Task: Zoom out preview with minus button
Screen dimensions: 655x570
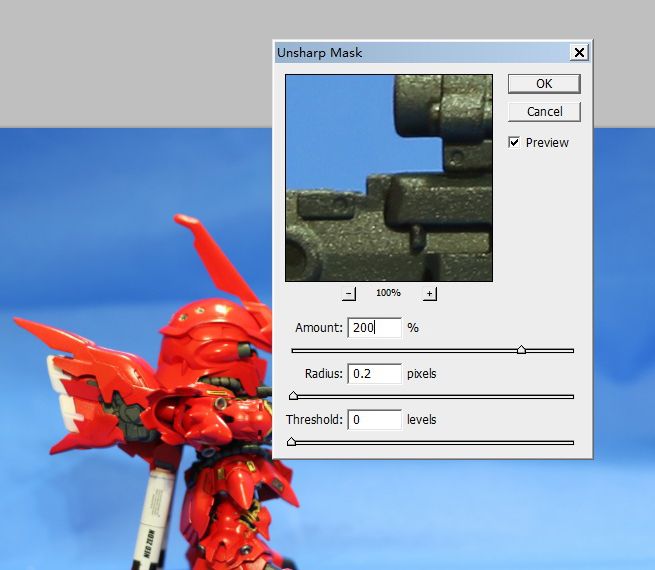Action: [349, 294]
